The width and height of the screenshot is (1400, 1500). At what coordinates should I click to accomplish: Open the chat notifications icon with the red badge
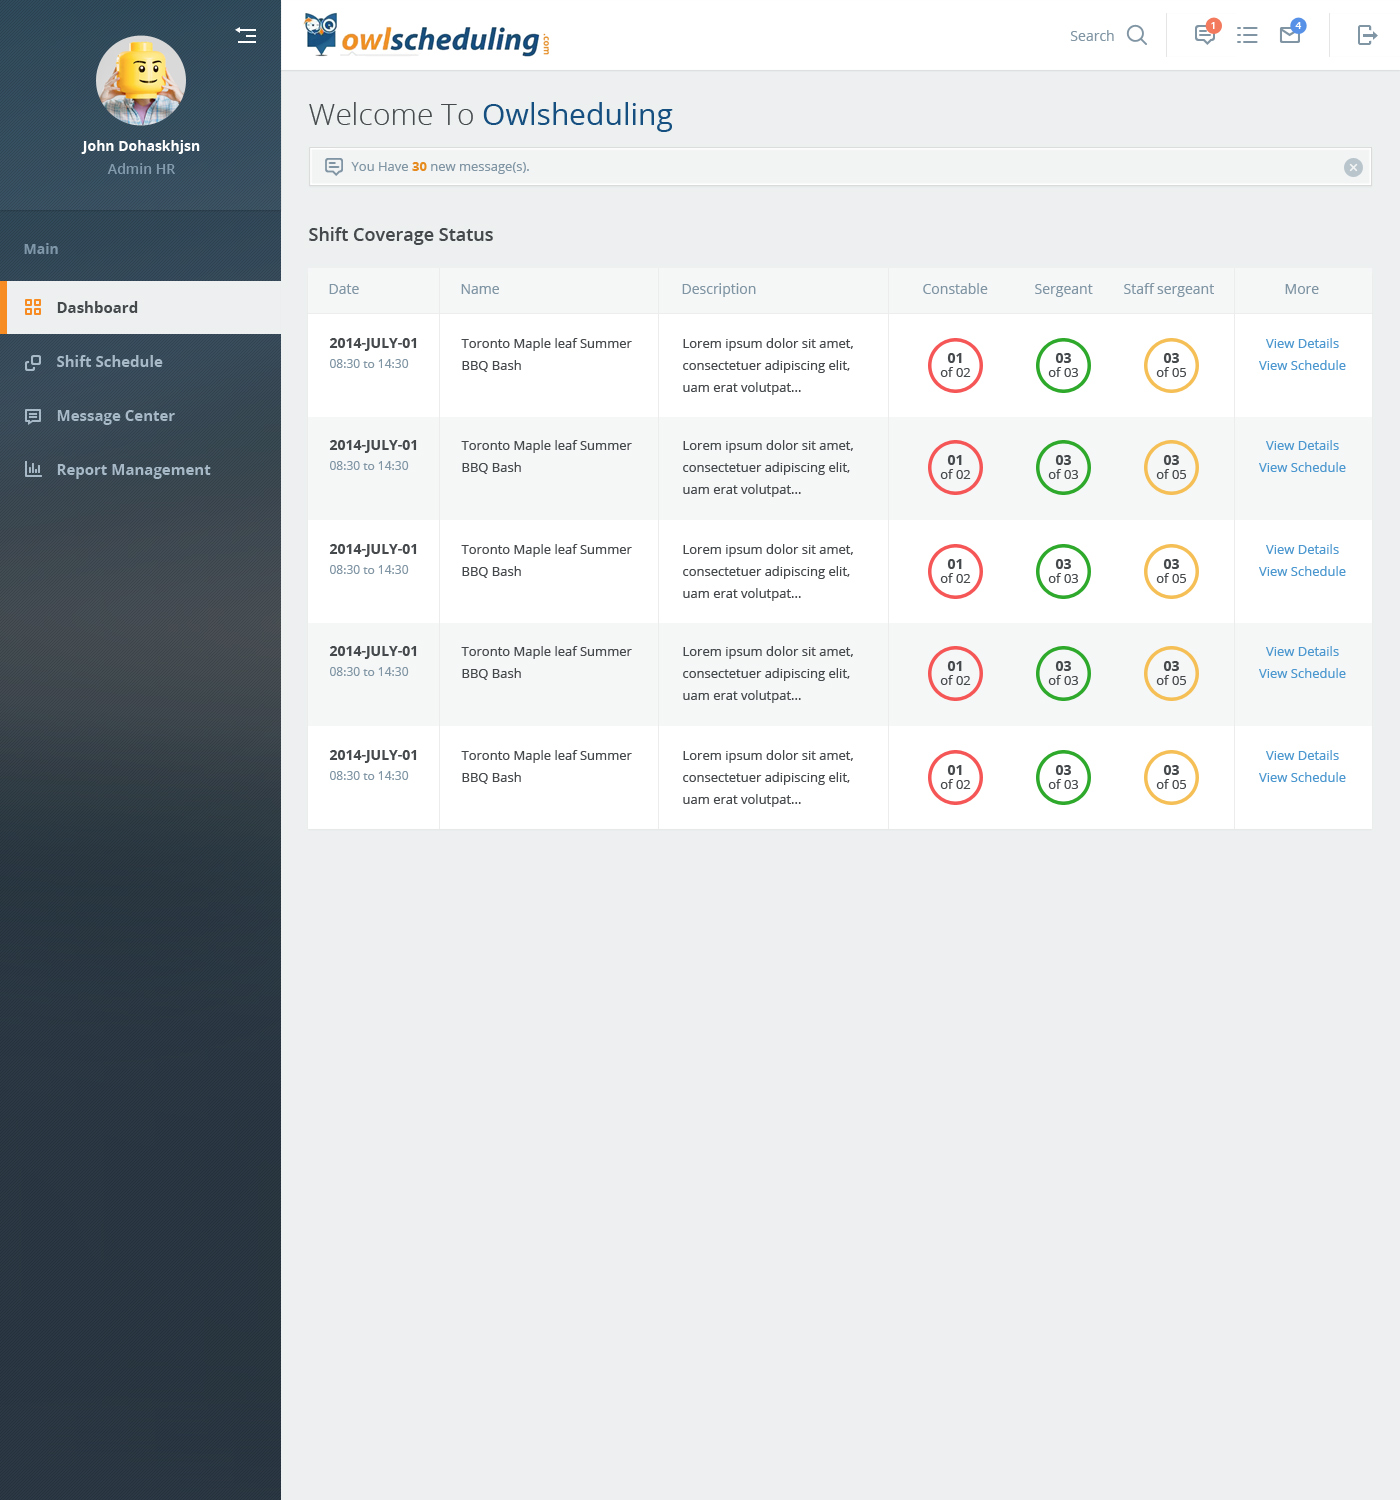pyautogui.click(x=1206, y=33)
